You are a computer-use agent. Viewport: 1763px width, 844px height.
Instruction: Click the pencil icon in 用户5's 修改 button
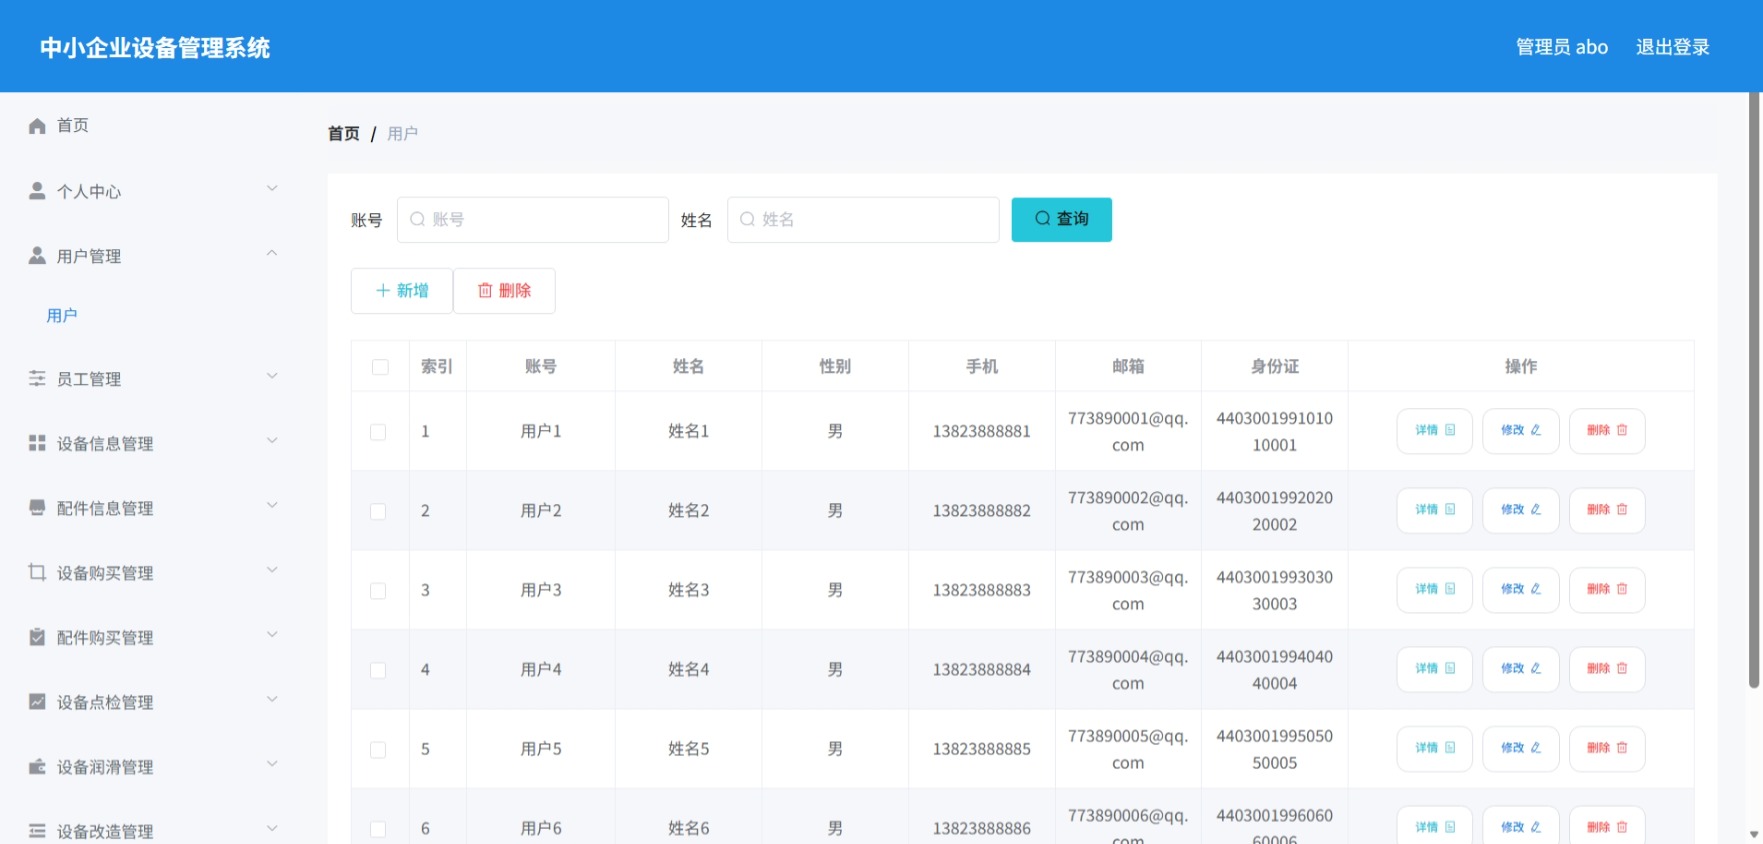[1536, 748]
